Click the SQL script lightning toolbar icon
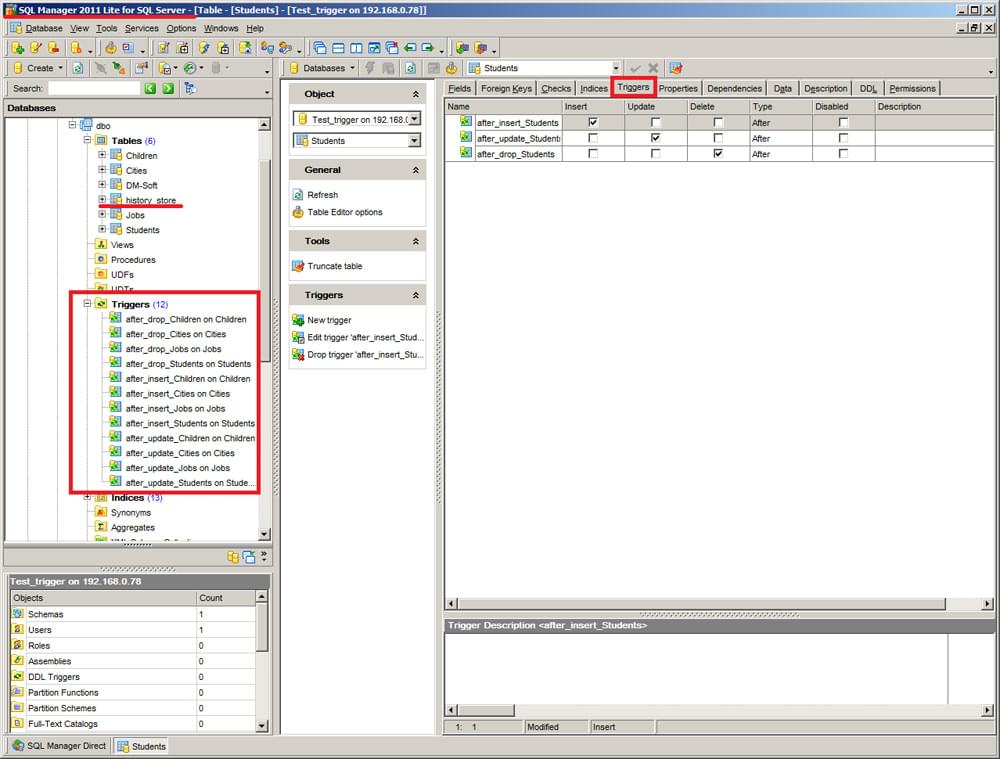The height and width of the screenshot is (759, 1000). (204, 48)
